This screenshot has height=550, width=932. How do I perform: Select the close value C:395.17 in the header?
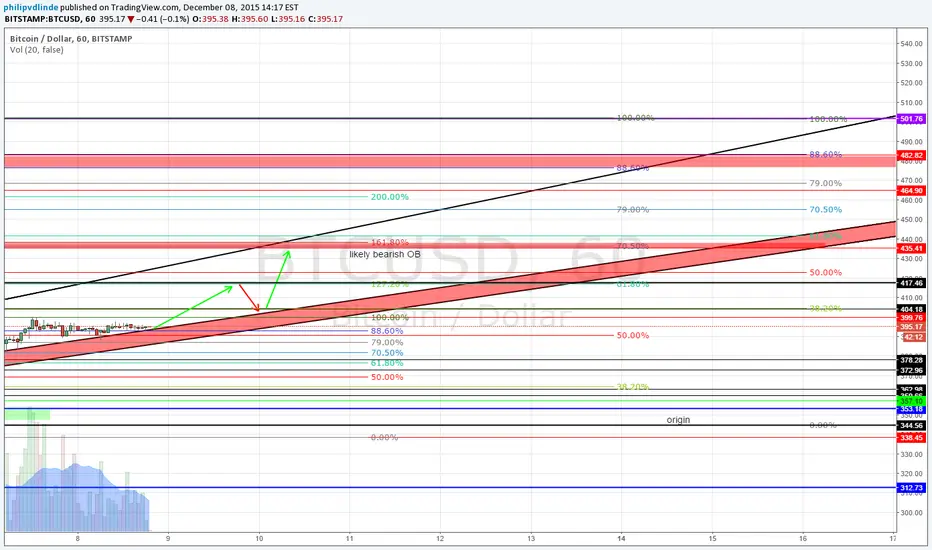(326, 19)
